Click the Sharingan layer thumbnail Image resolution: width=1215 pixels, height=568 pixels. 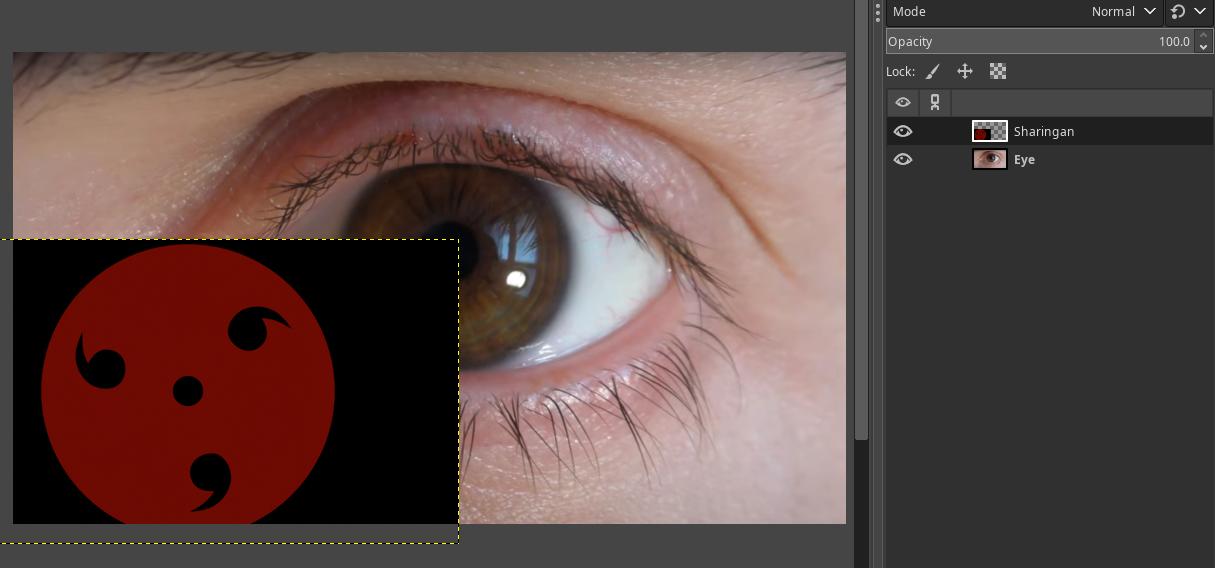[990, 131]
